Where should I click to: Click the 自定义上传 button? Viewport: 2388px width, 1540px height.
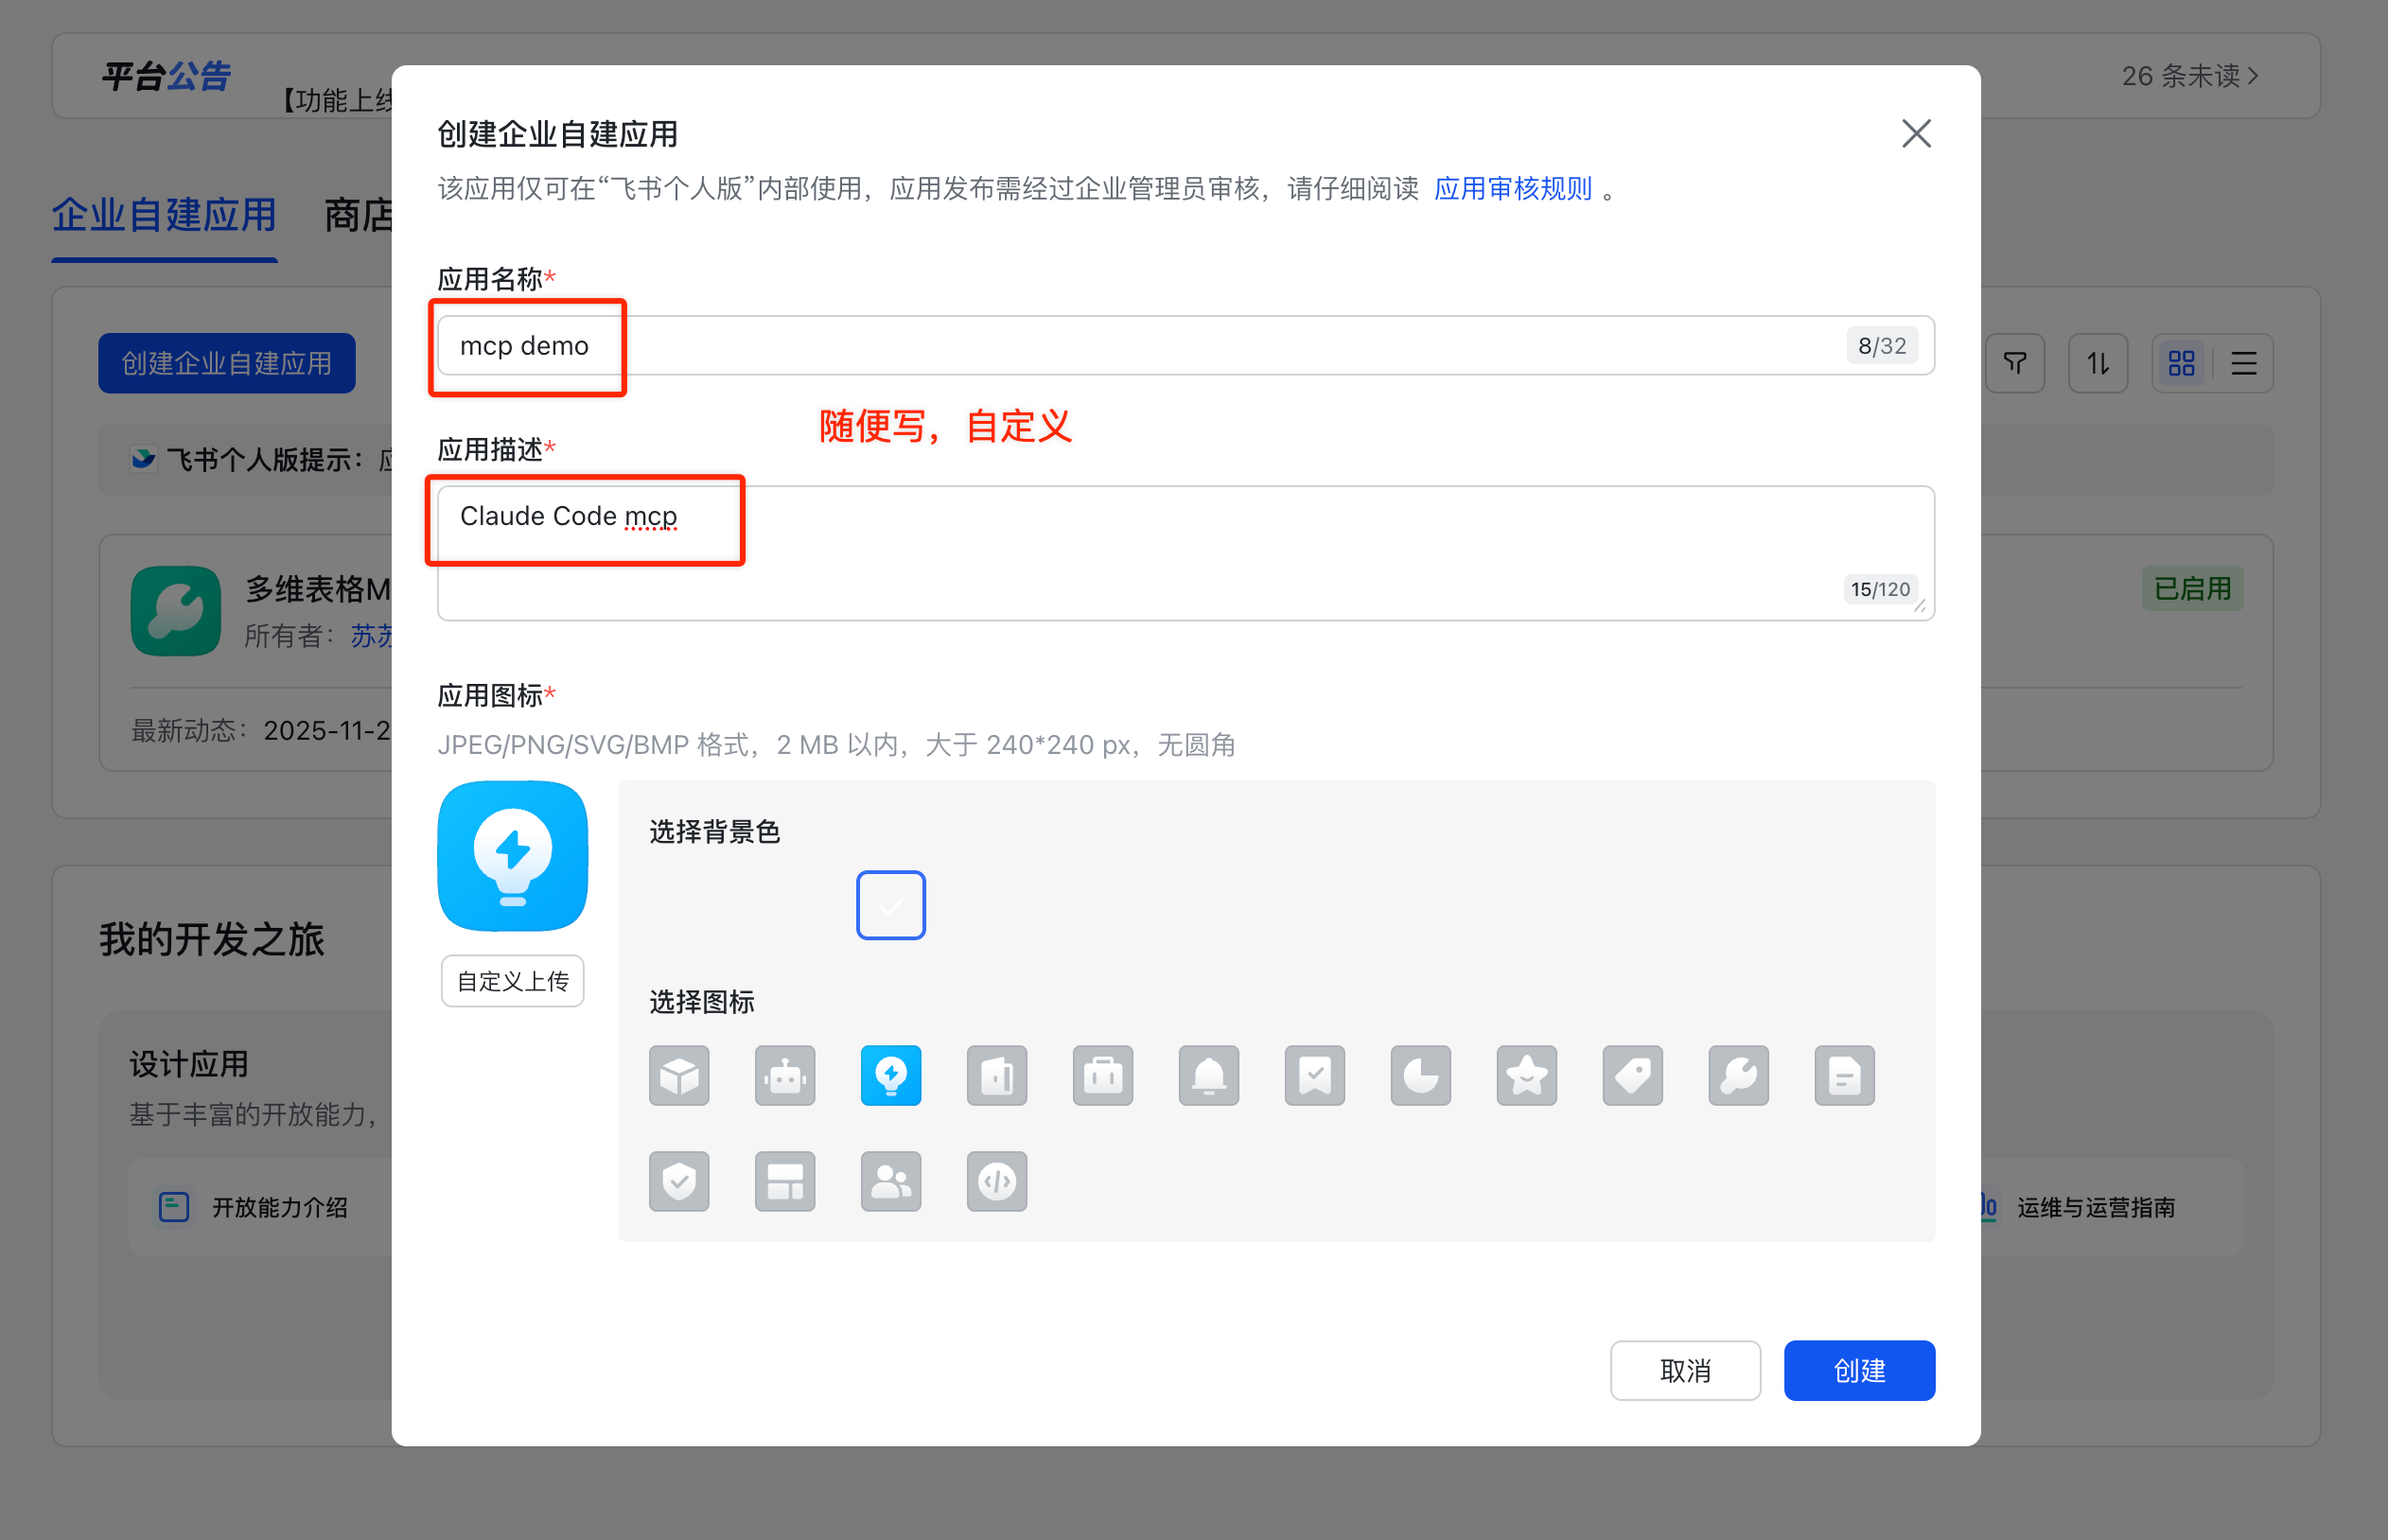click(x=513, y=981)
